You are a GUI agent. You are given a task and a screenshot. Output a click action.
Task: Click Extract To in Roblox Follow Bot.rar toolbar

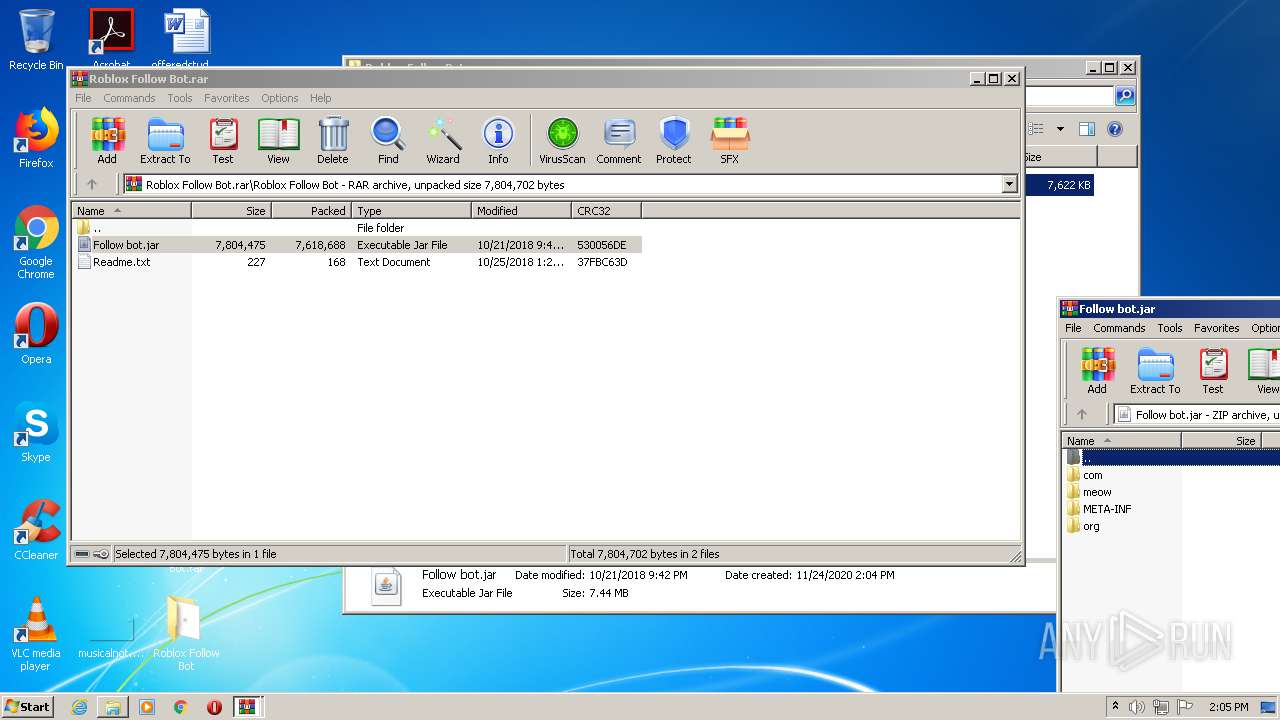(165, 140)
